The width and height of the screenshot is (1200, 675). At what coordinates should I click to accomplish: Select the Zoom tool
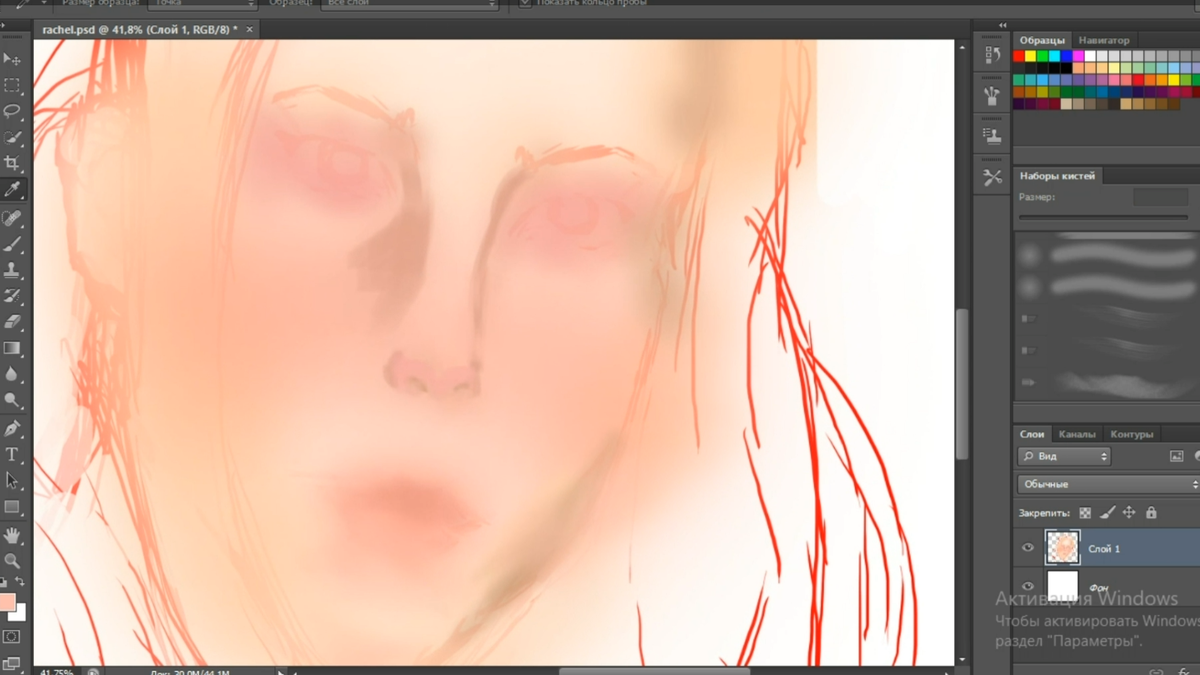click(12, 561)
